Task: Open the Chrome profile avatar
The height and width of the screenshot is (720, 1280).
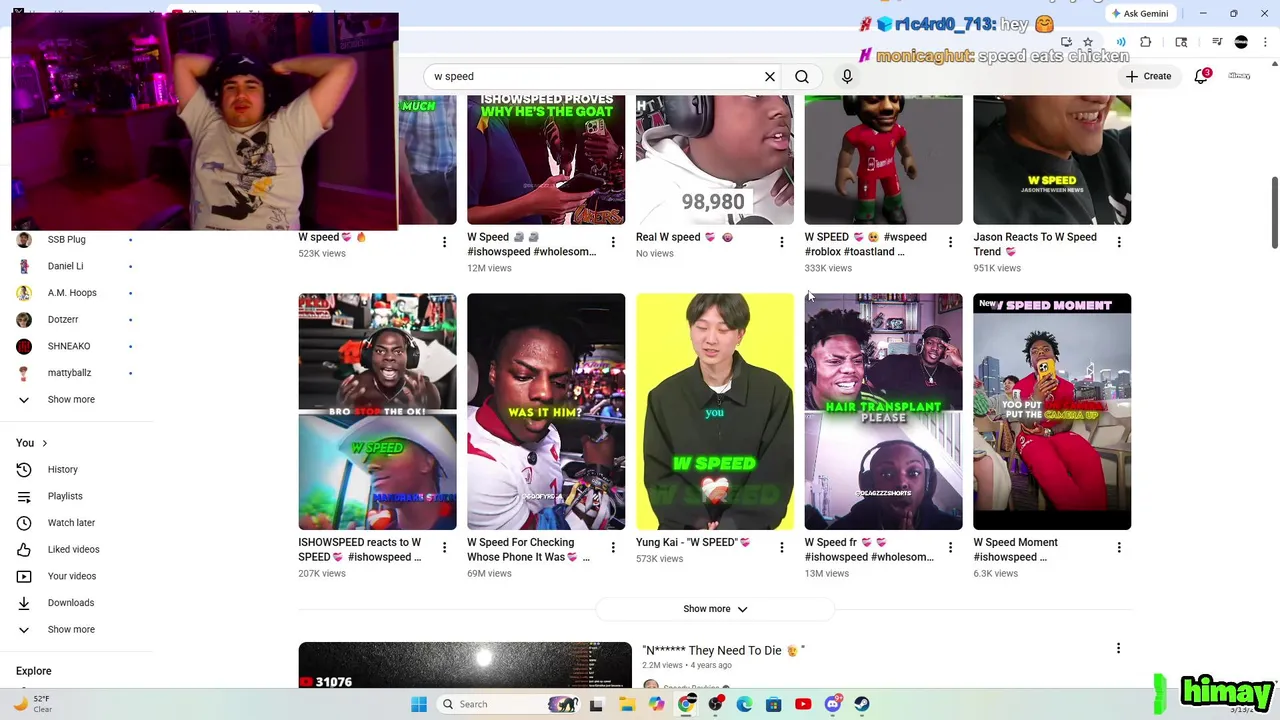Action: point(1241,42)
